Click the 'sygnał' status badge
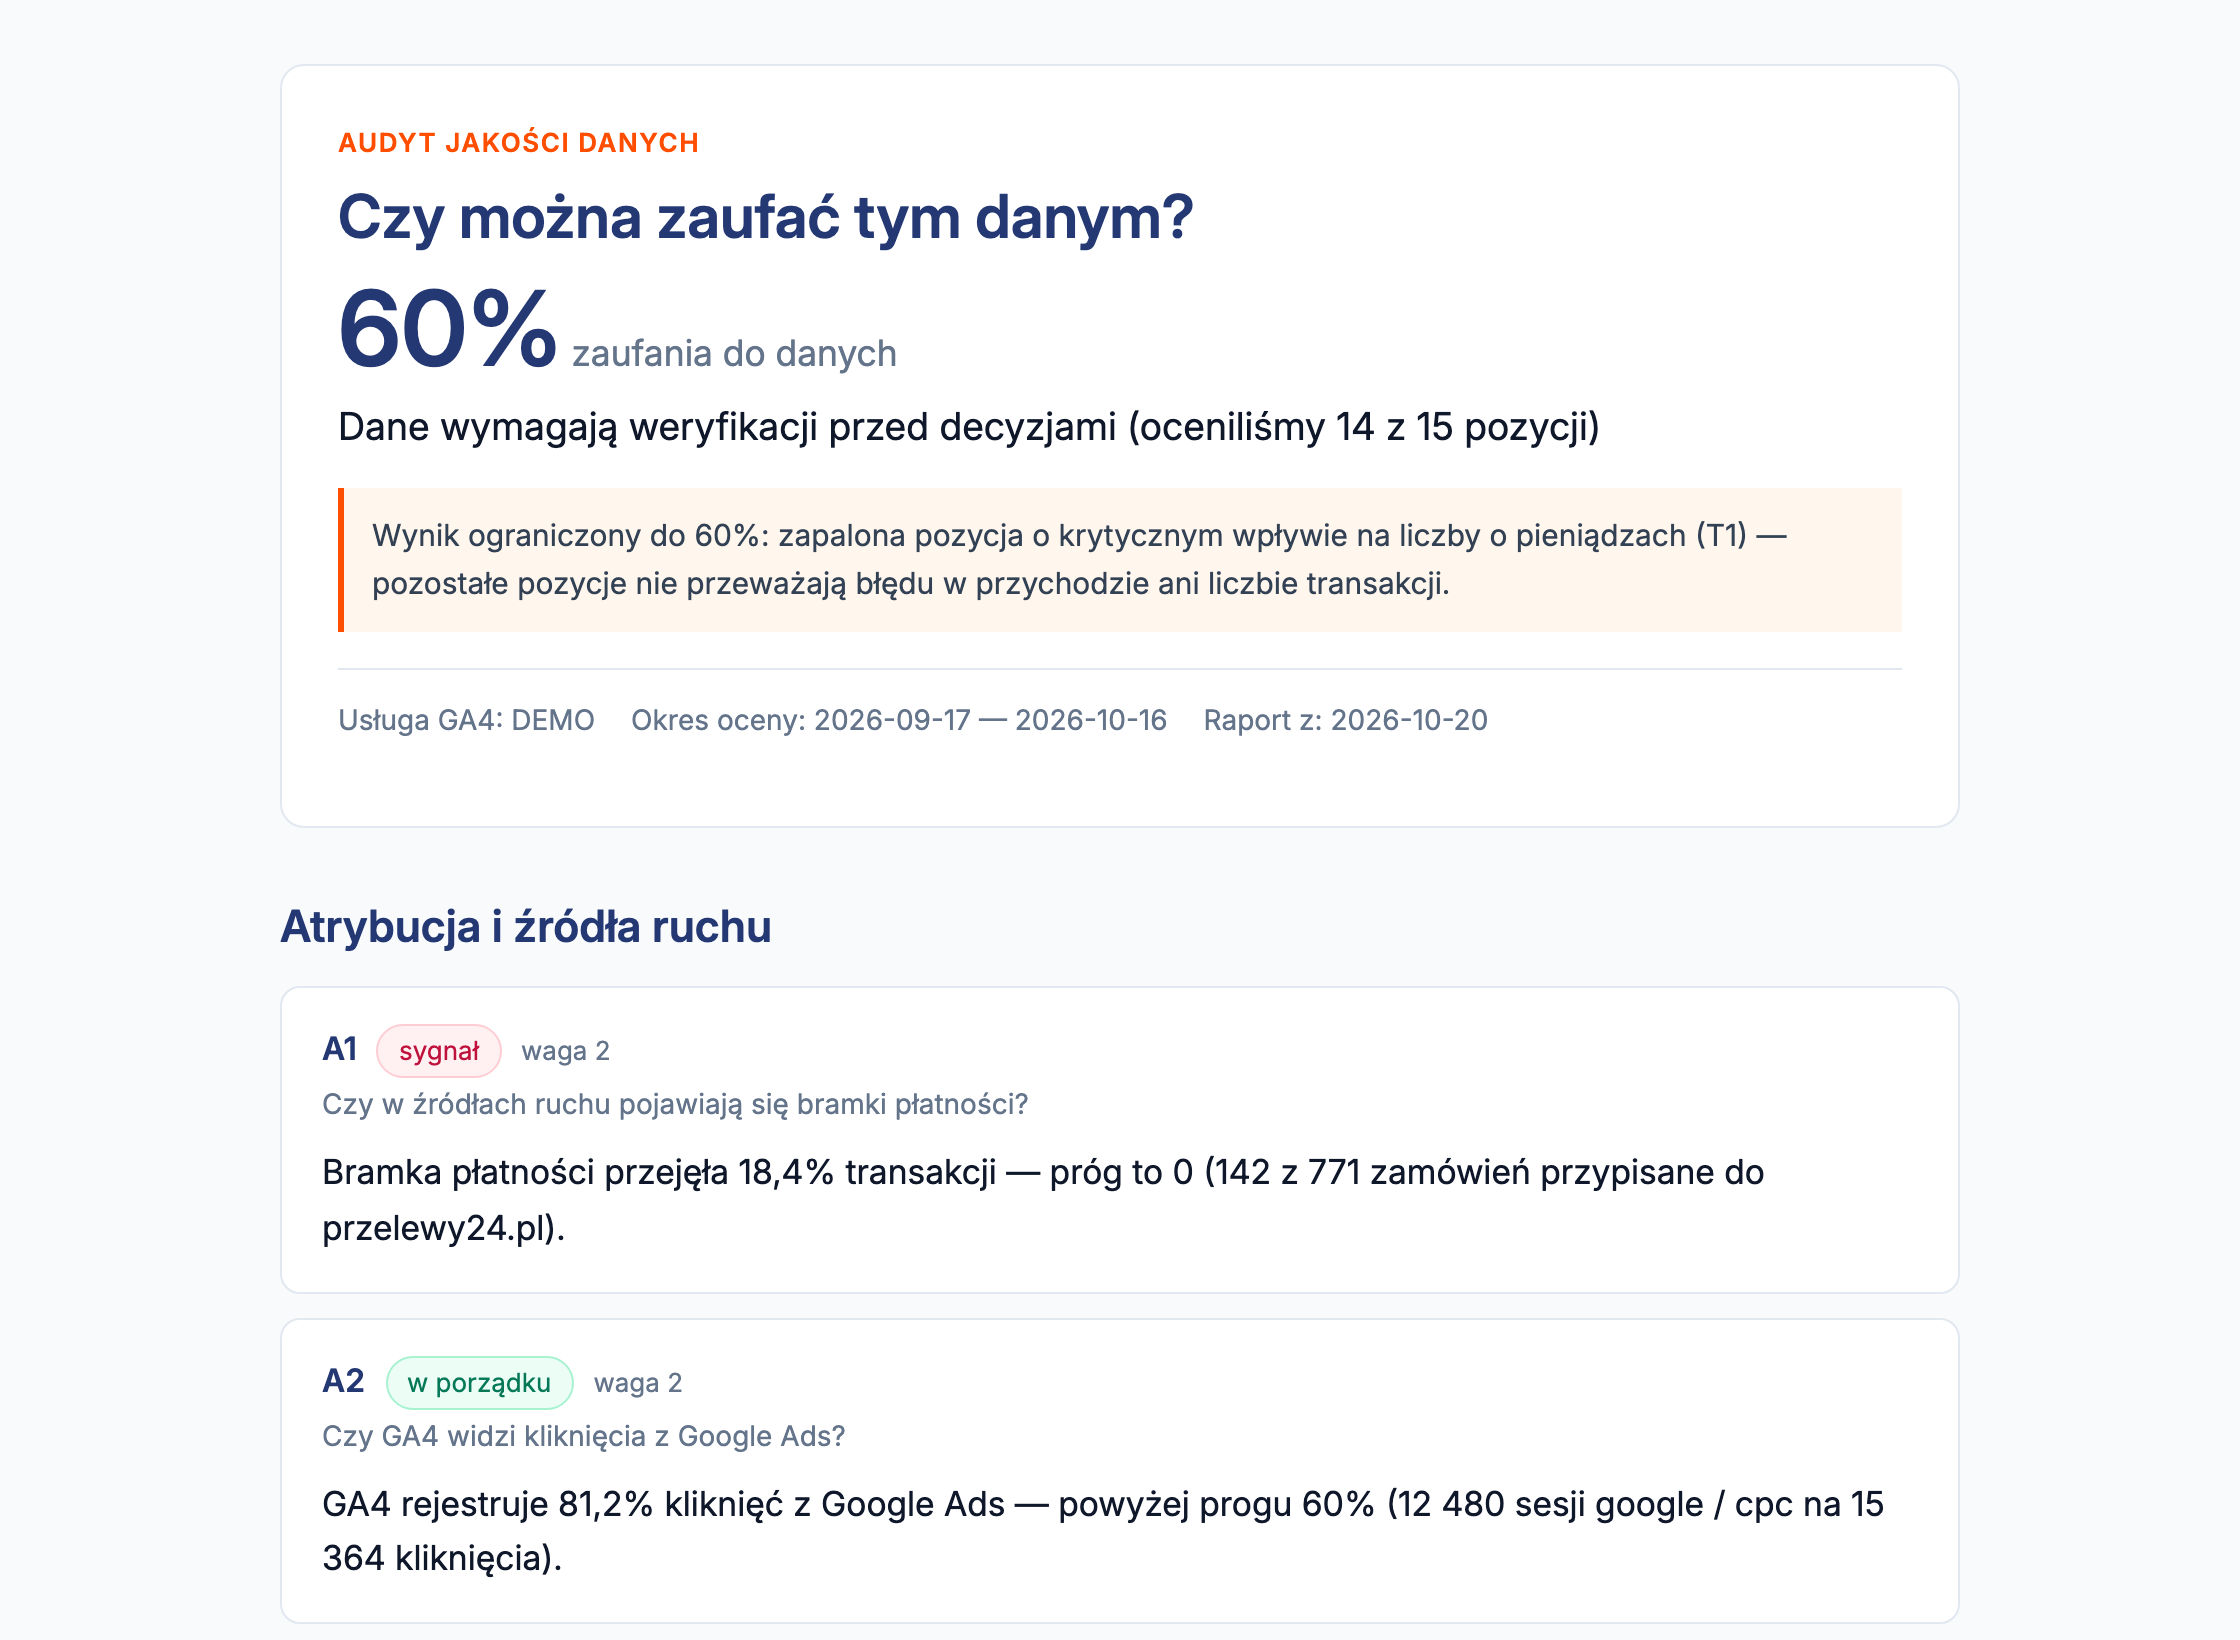The height and width of the screenshot is (1640, 2240). coord(439,1051)
